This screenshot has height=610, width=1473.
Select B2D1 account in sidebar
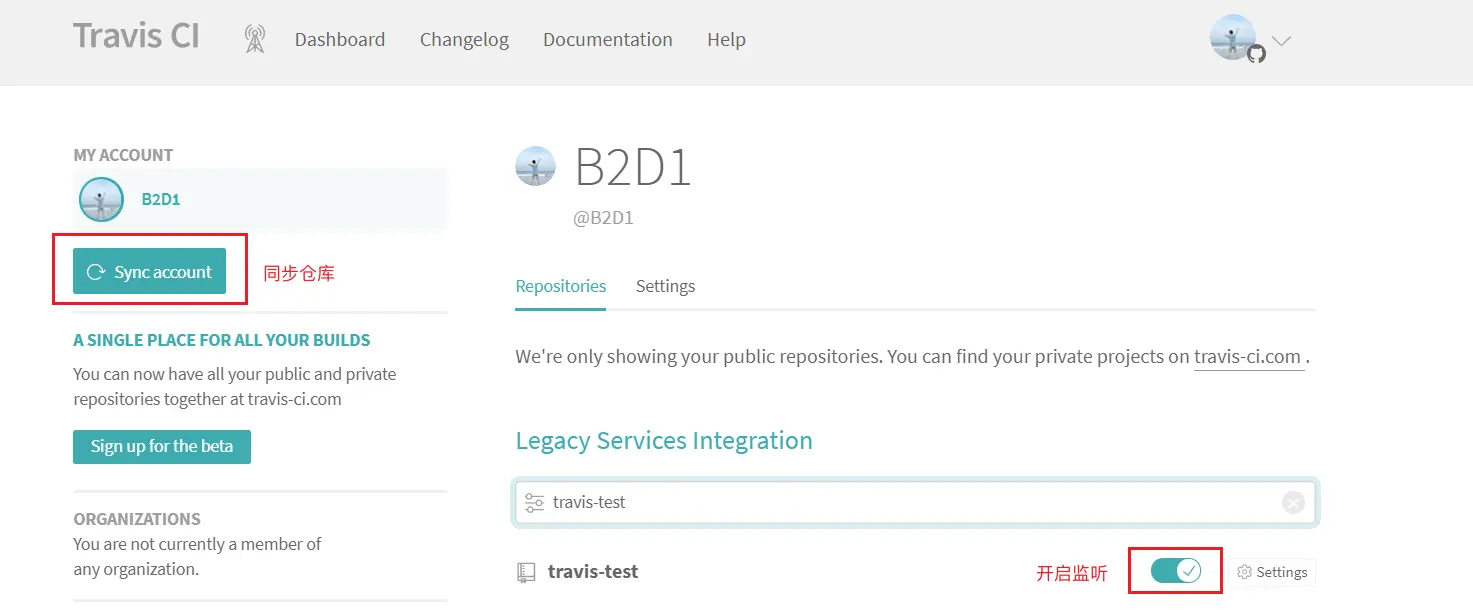pos(260,199)
